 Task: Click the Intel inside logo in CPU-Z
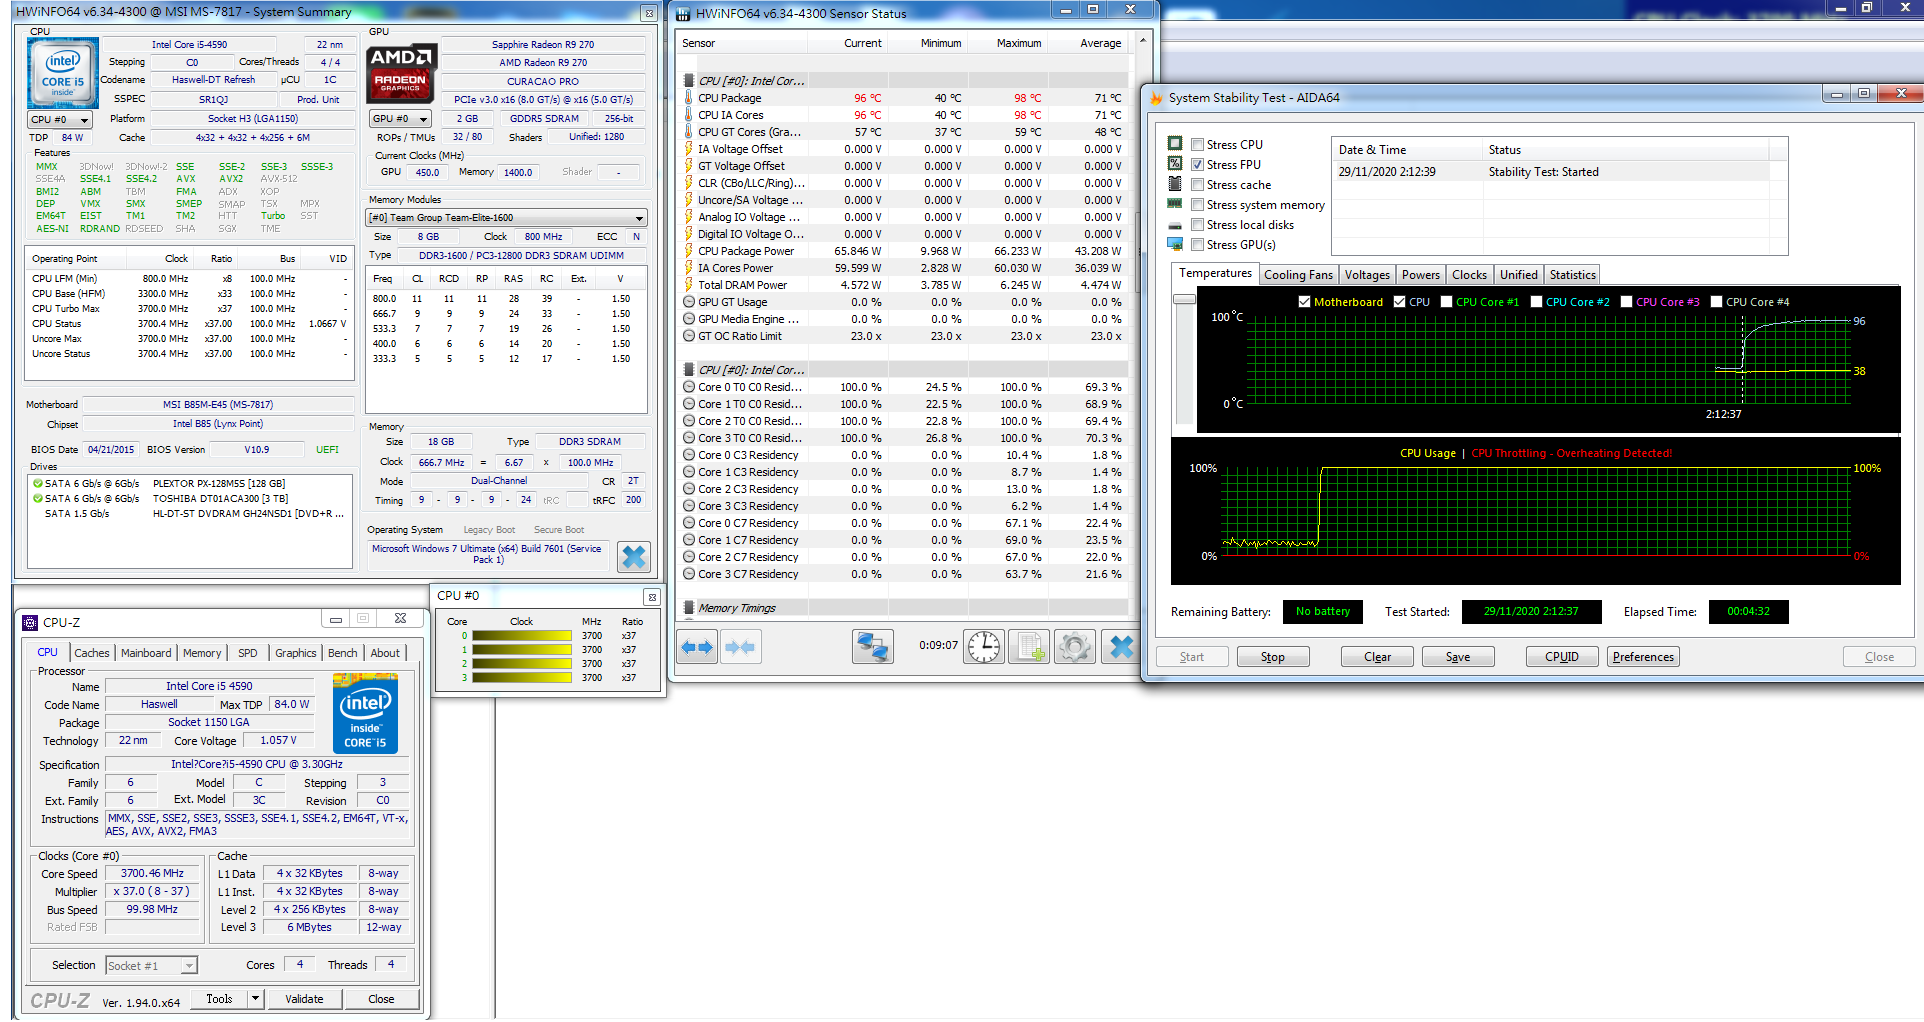click(x=365, y=714)
